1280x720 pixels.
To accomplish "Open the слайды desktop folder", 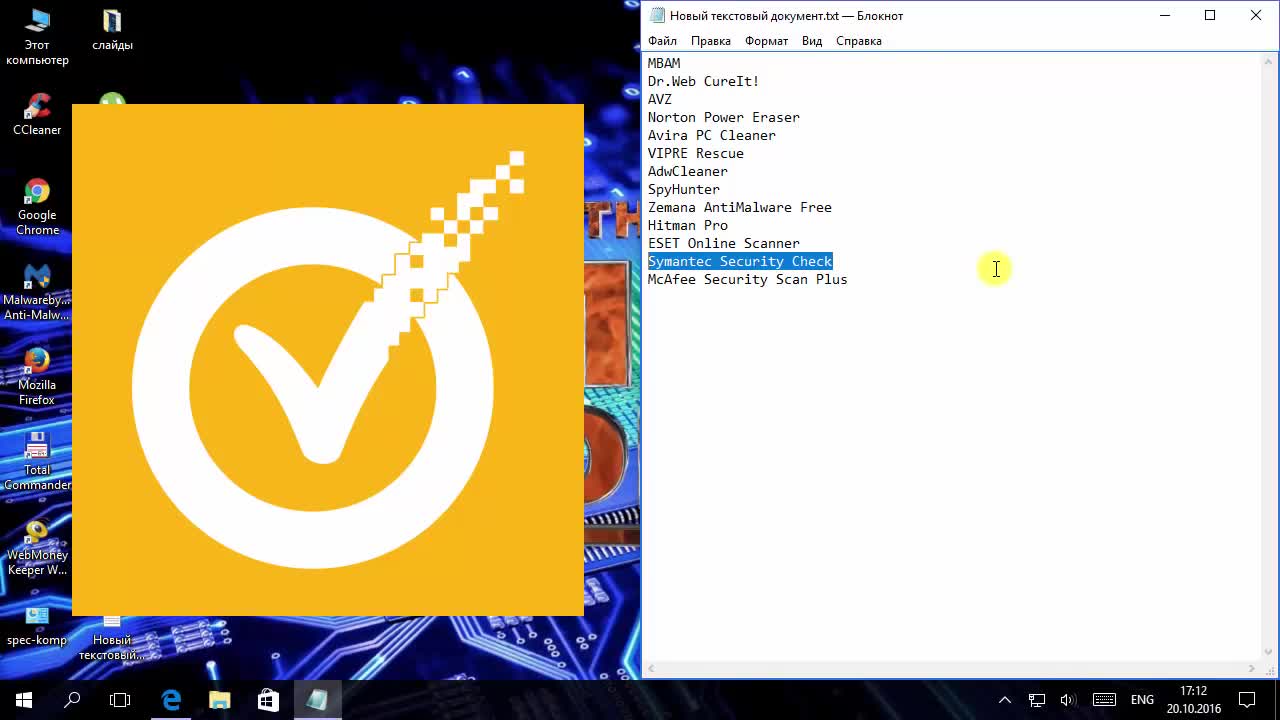I will pyautogui.click(x=112, y=30).
